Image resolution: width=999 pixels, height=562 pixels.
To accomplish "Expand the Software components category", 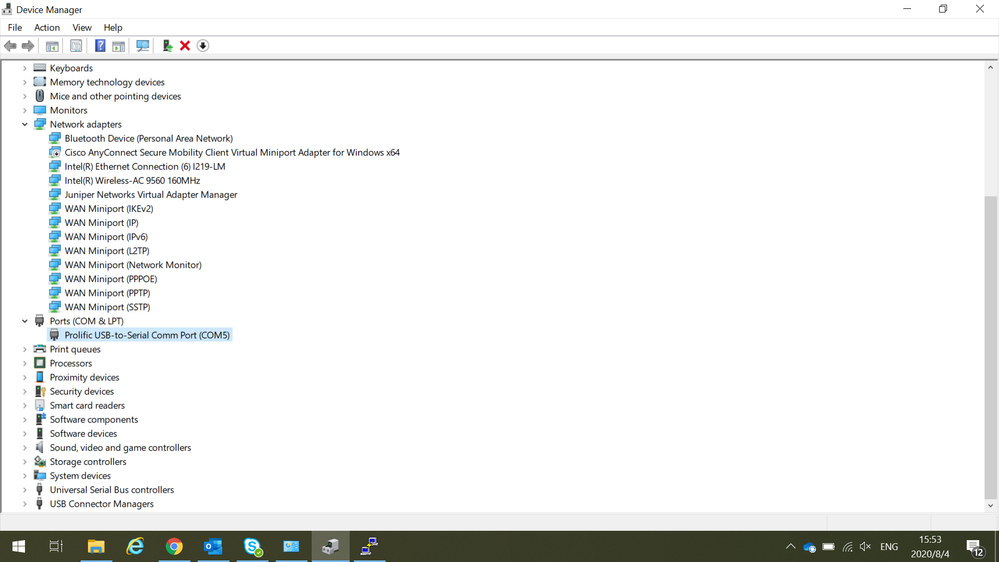I will (x=25, y=419).
